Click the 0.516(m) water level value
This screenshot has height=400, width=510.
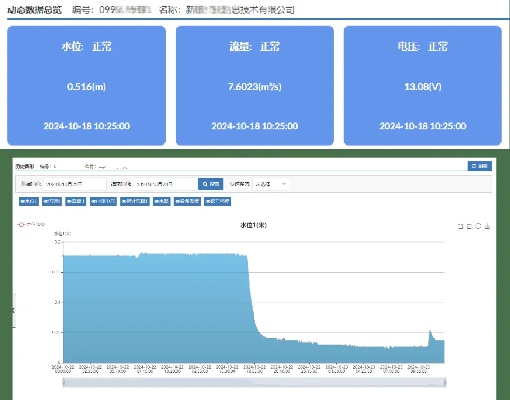(x=86, y=87)
